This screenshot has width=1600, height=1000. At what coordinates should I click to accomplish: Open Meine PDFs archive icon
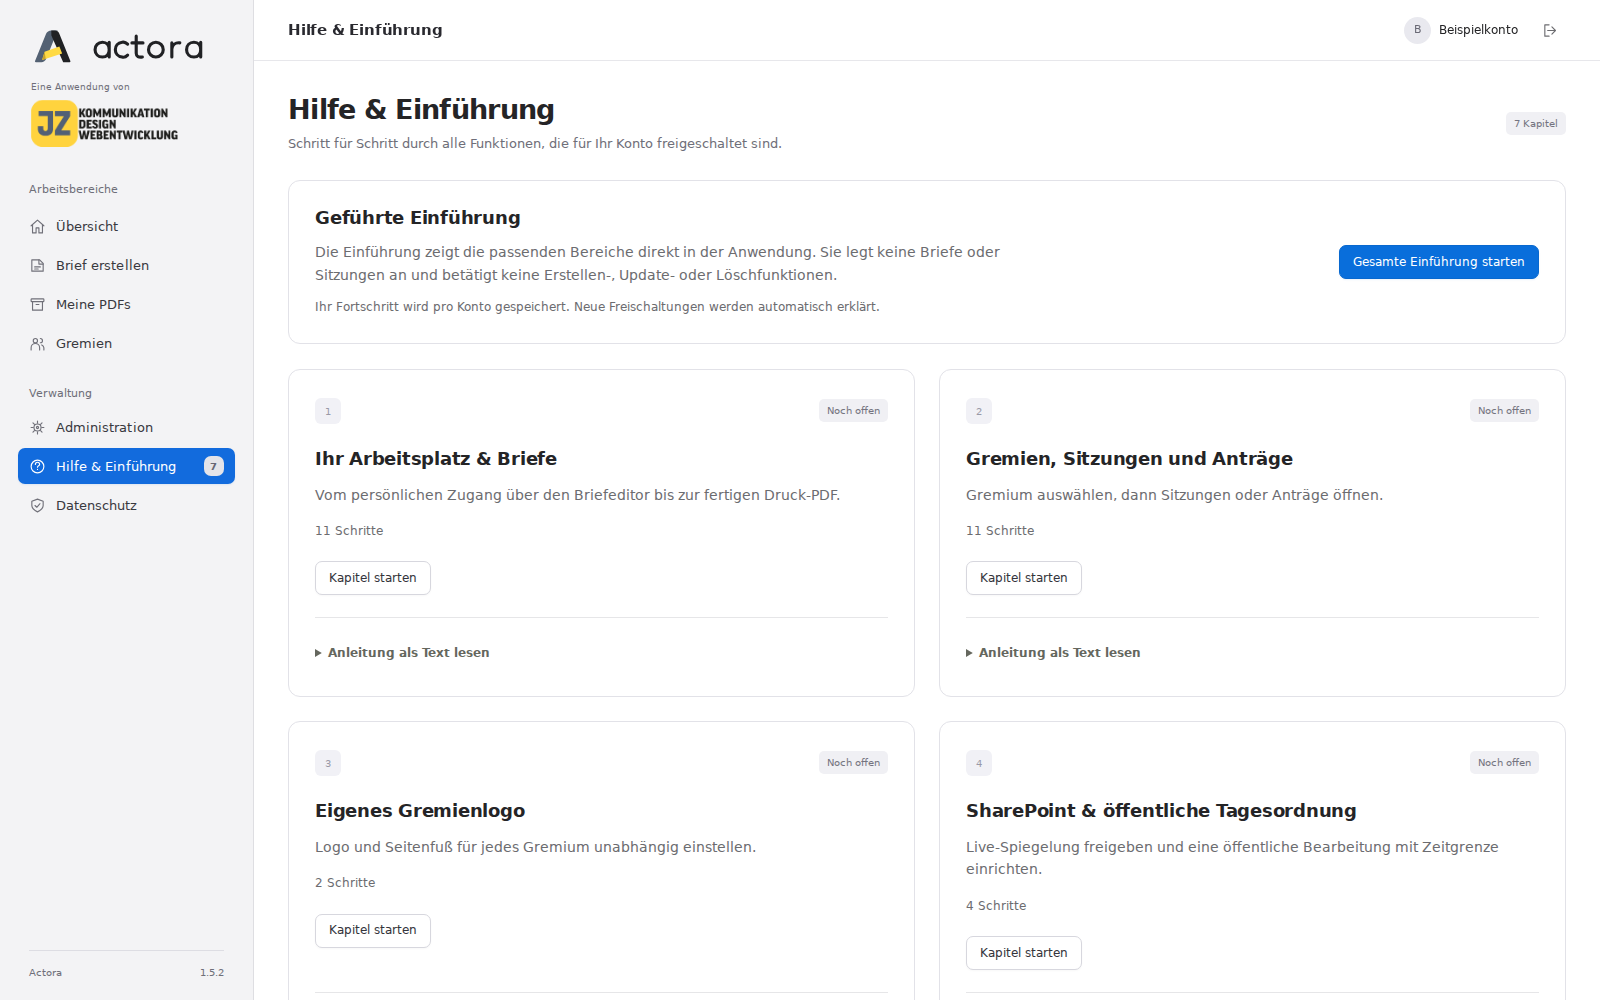[x=37, y=305]
